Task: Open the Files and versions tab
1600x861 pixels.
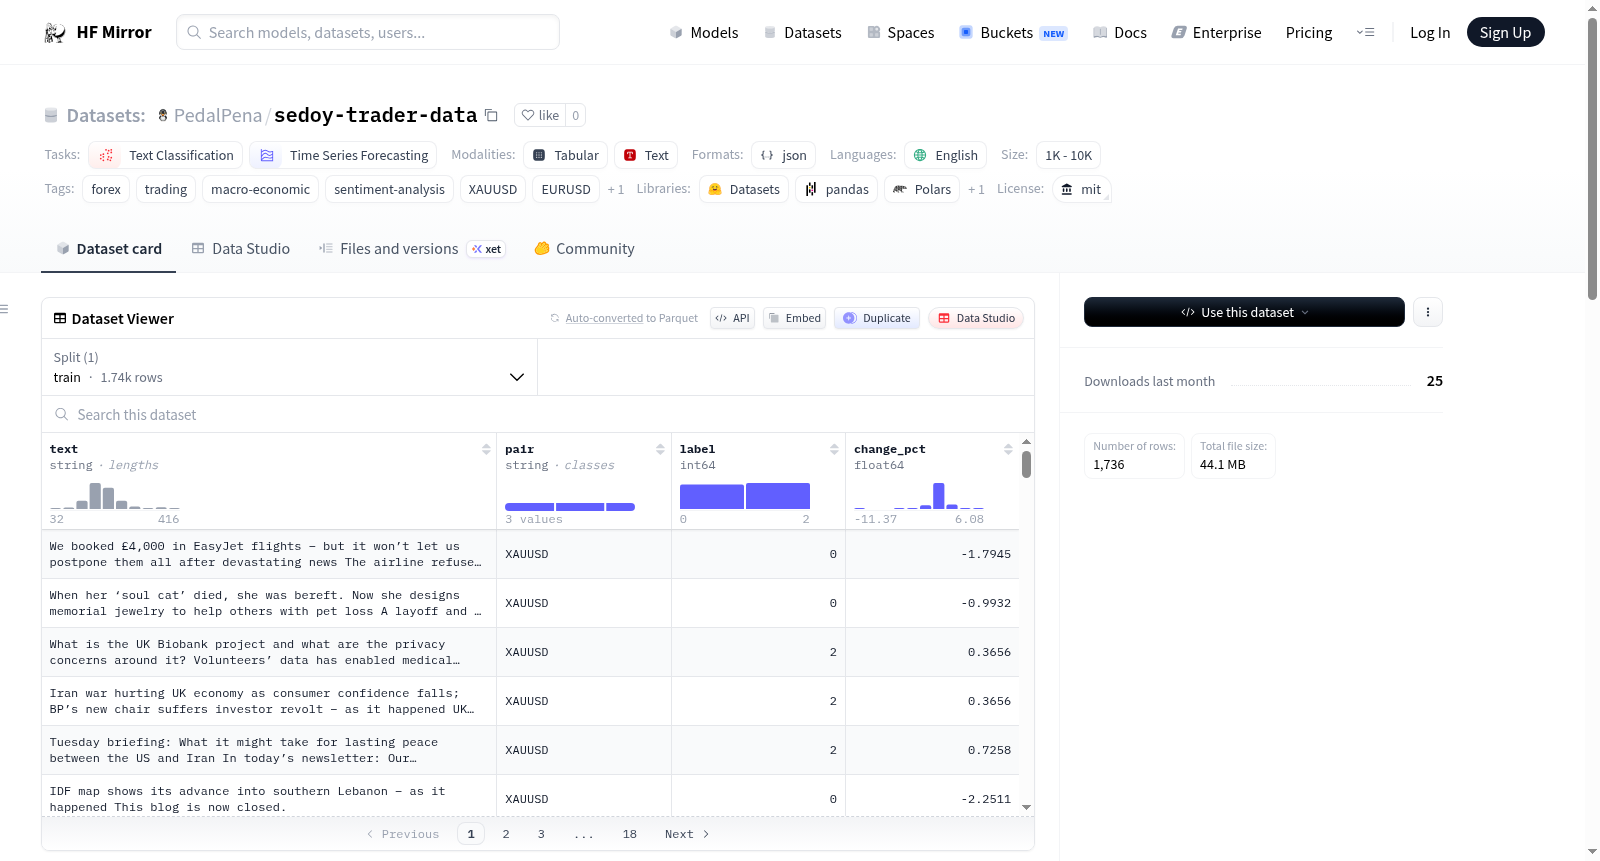Action: pyautogui.click(x=412, y=249)
